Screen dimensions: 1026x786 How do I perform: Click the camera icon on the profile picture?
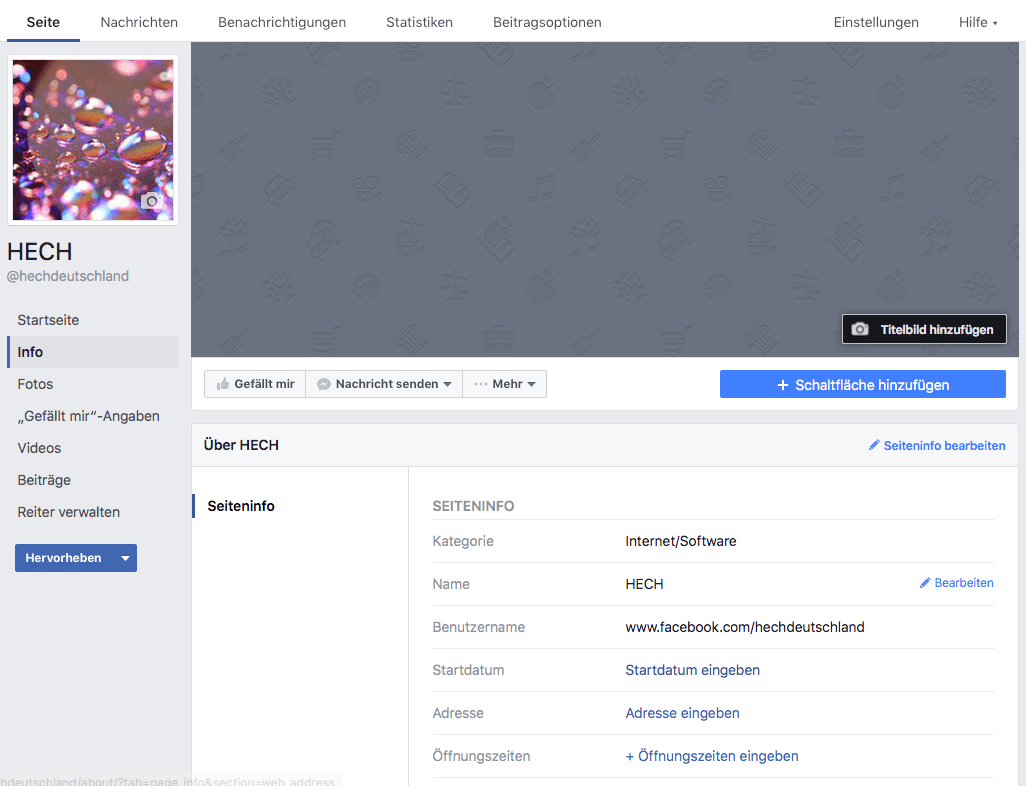151,202
